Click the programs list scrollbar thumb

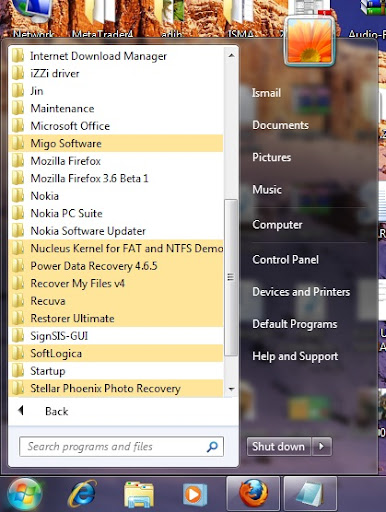[x=231, y=277]
